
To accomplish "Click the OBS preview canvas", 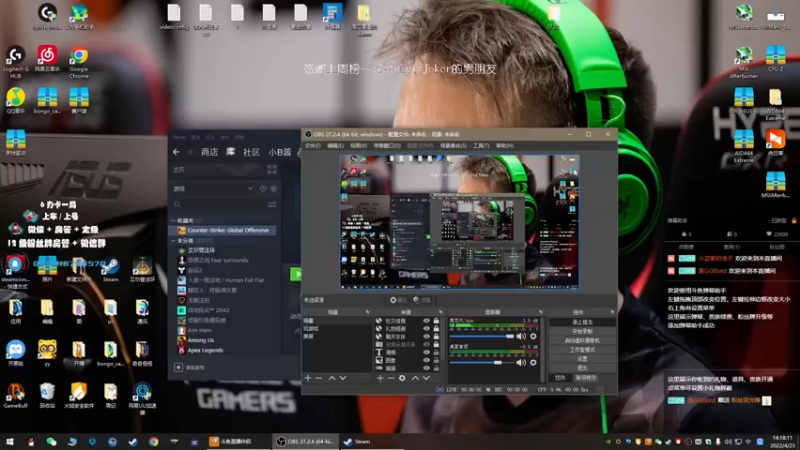I will (x=460, y=222).
